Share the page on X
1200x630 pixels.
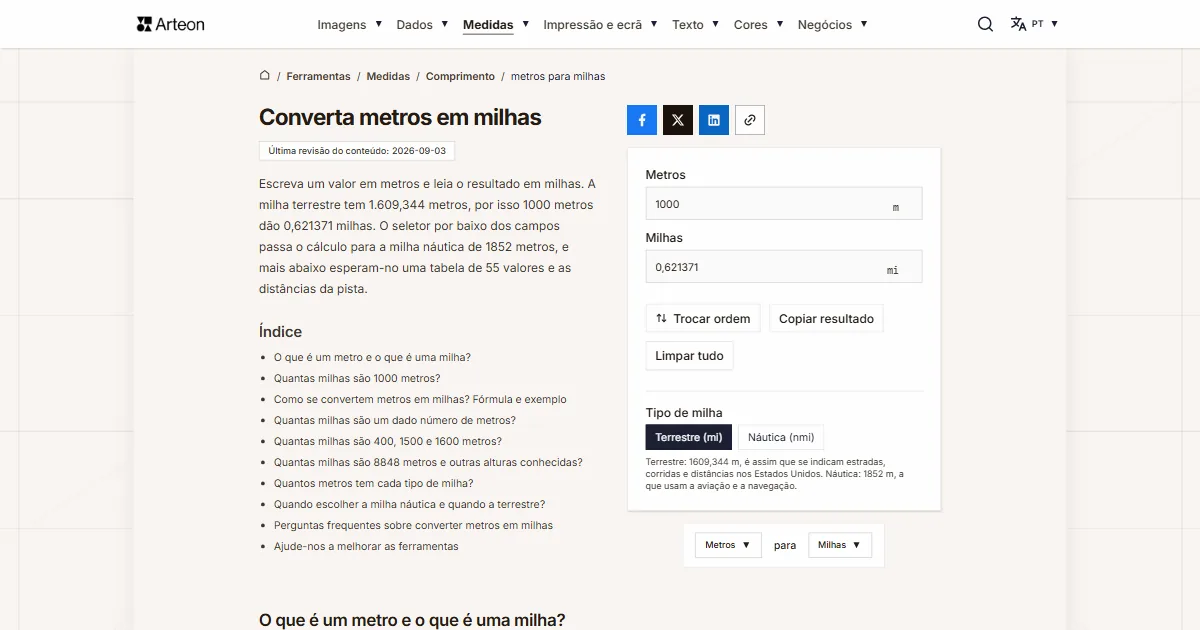(x=678, y=120)
